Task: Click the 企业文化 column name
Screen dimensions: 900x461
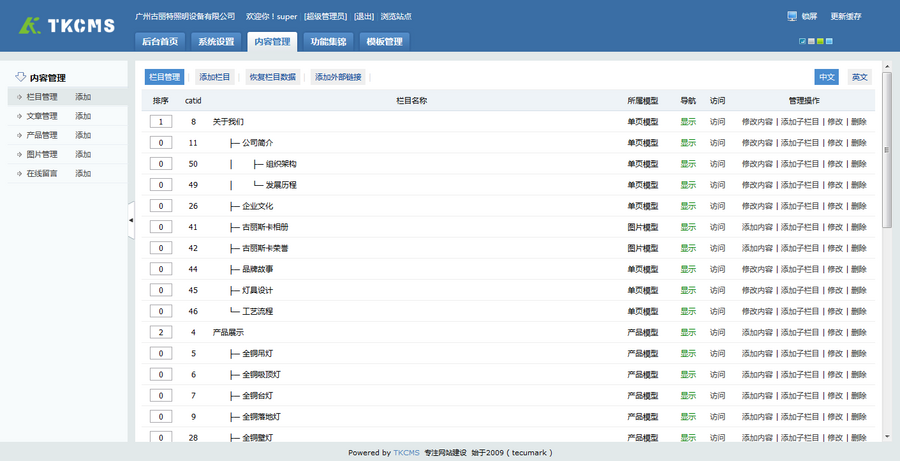Action: tap(258, 206)
